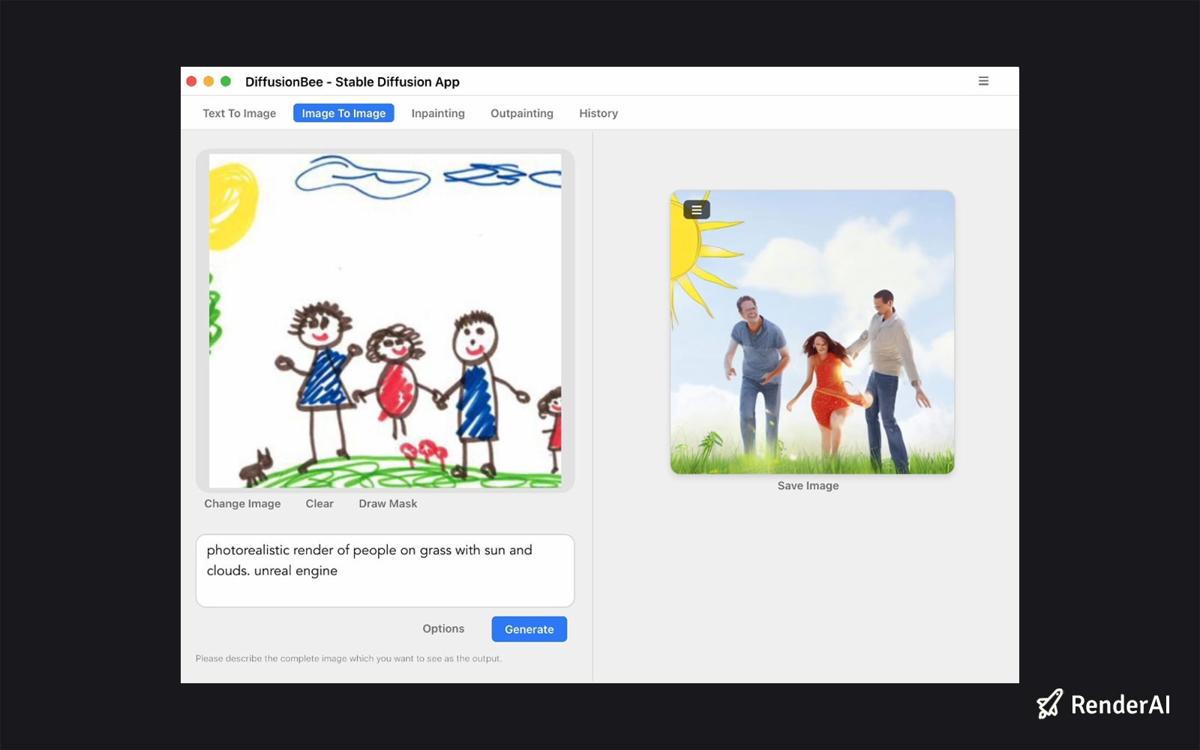Focus the prompt text box
The width and height of the screenshot is (1200, 750).
(385, 570)
